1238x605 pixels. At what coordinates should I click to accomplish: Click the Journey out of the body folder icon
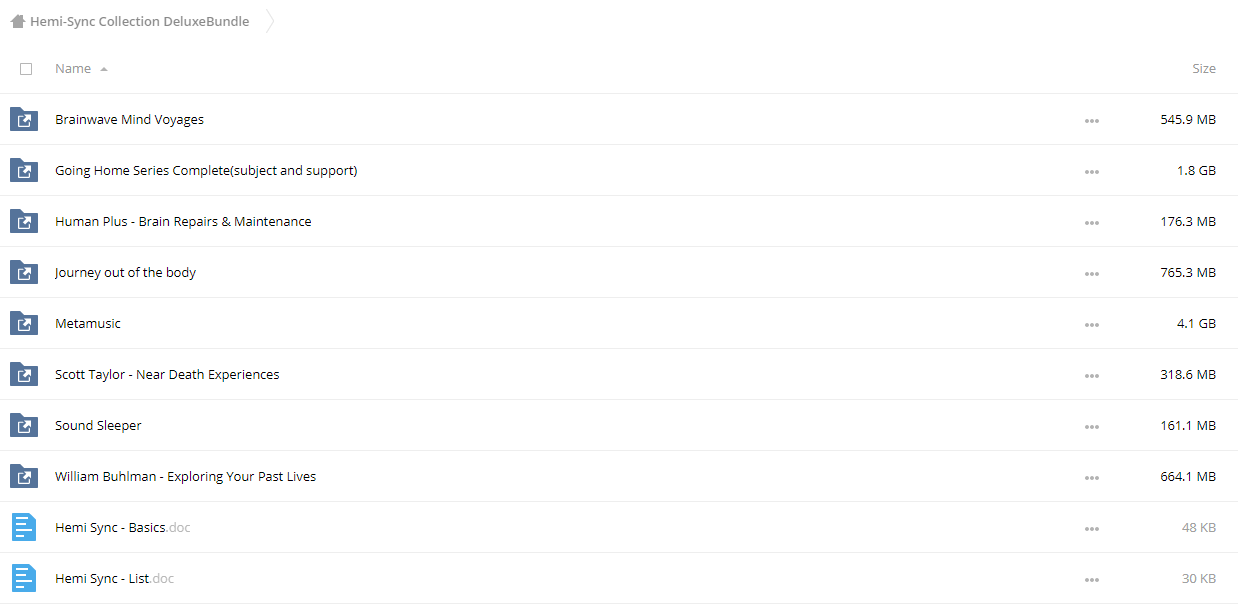coord(24,272)
